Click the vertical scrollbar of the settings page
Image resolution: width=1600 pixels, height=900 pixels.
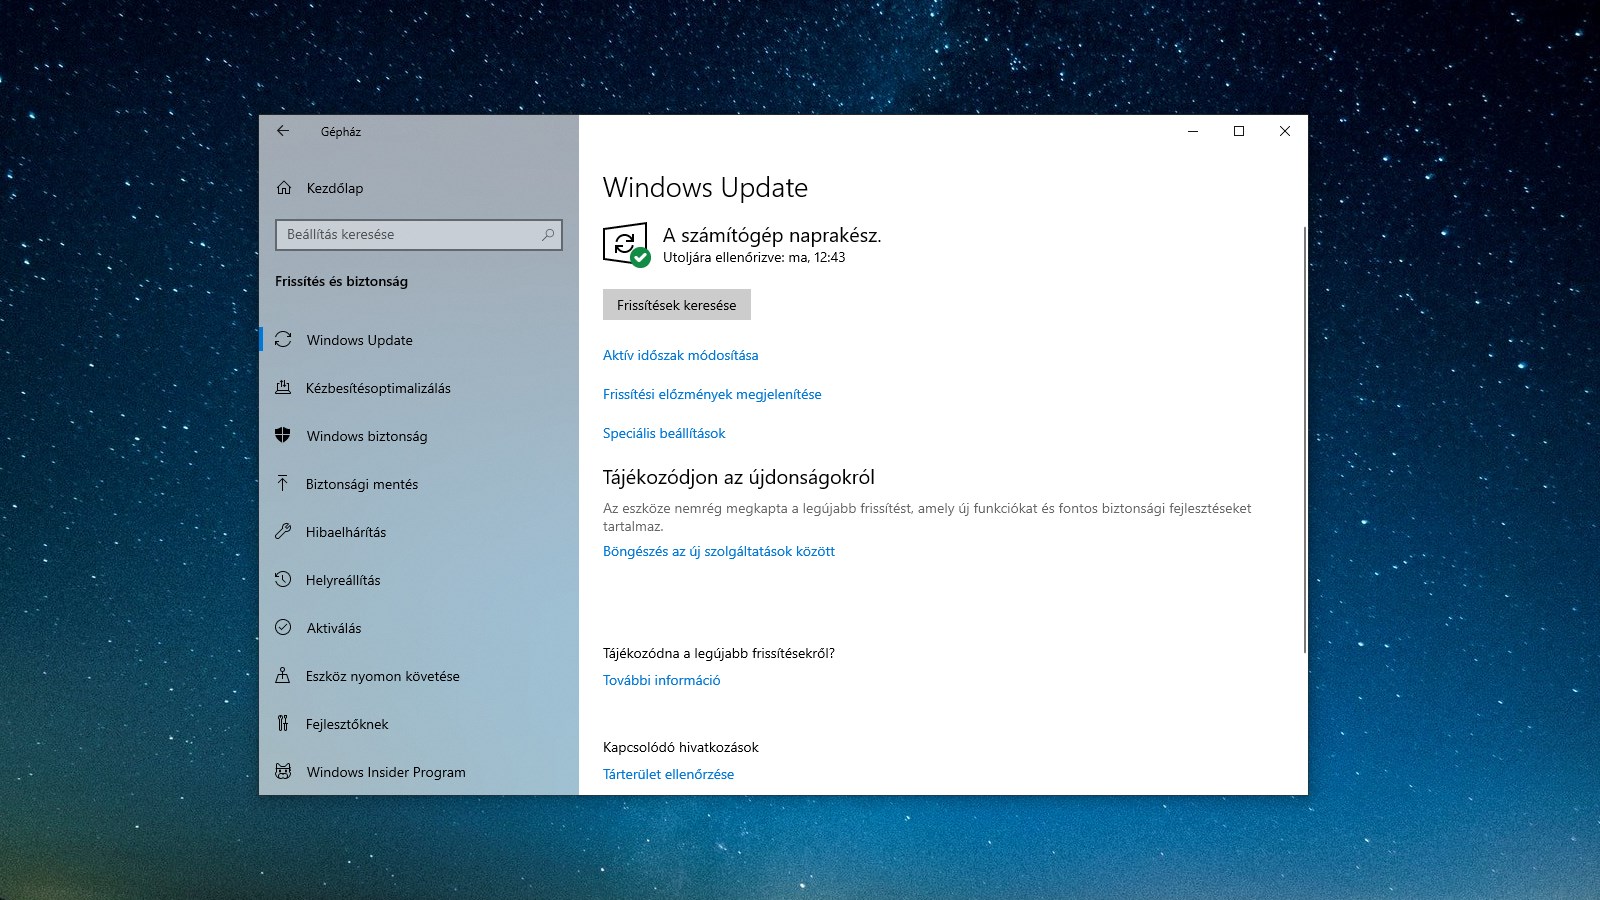(1304, 440)
